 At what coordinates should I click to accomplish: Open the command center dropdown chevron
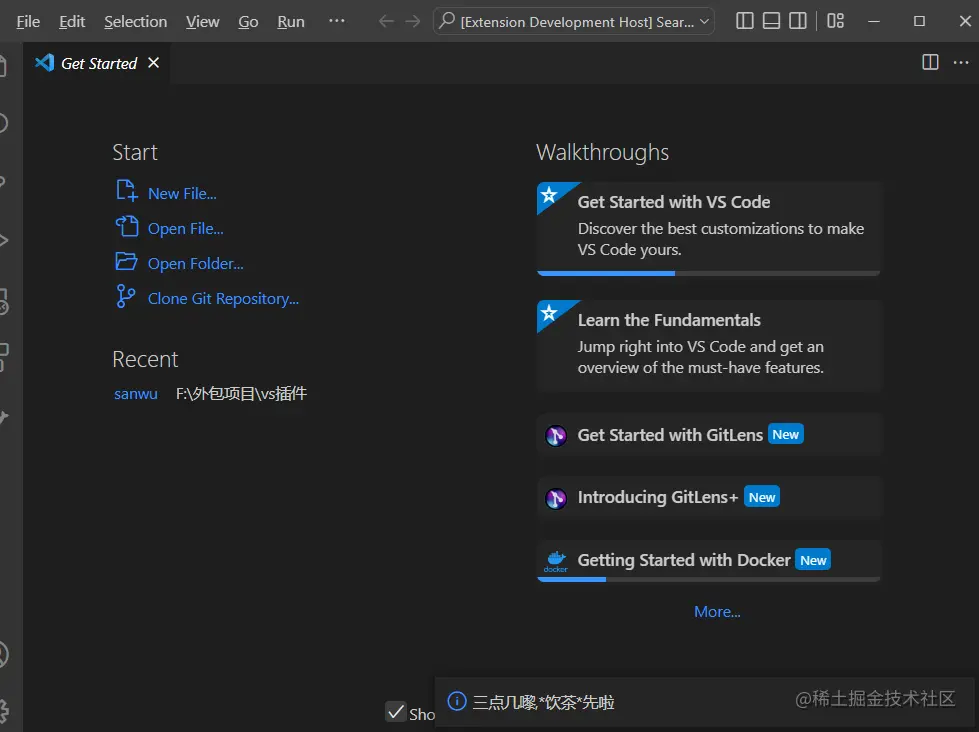click(x=705, y=21)
